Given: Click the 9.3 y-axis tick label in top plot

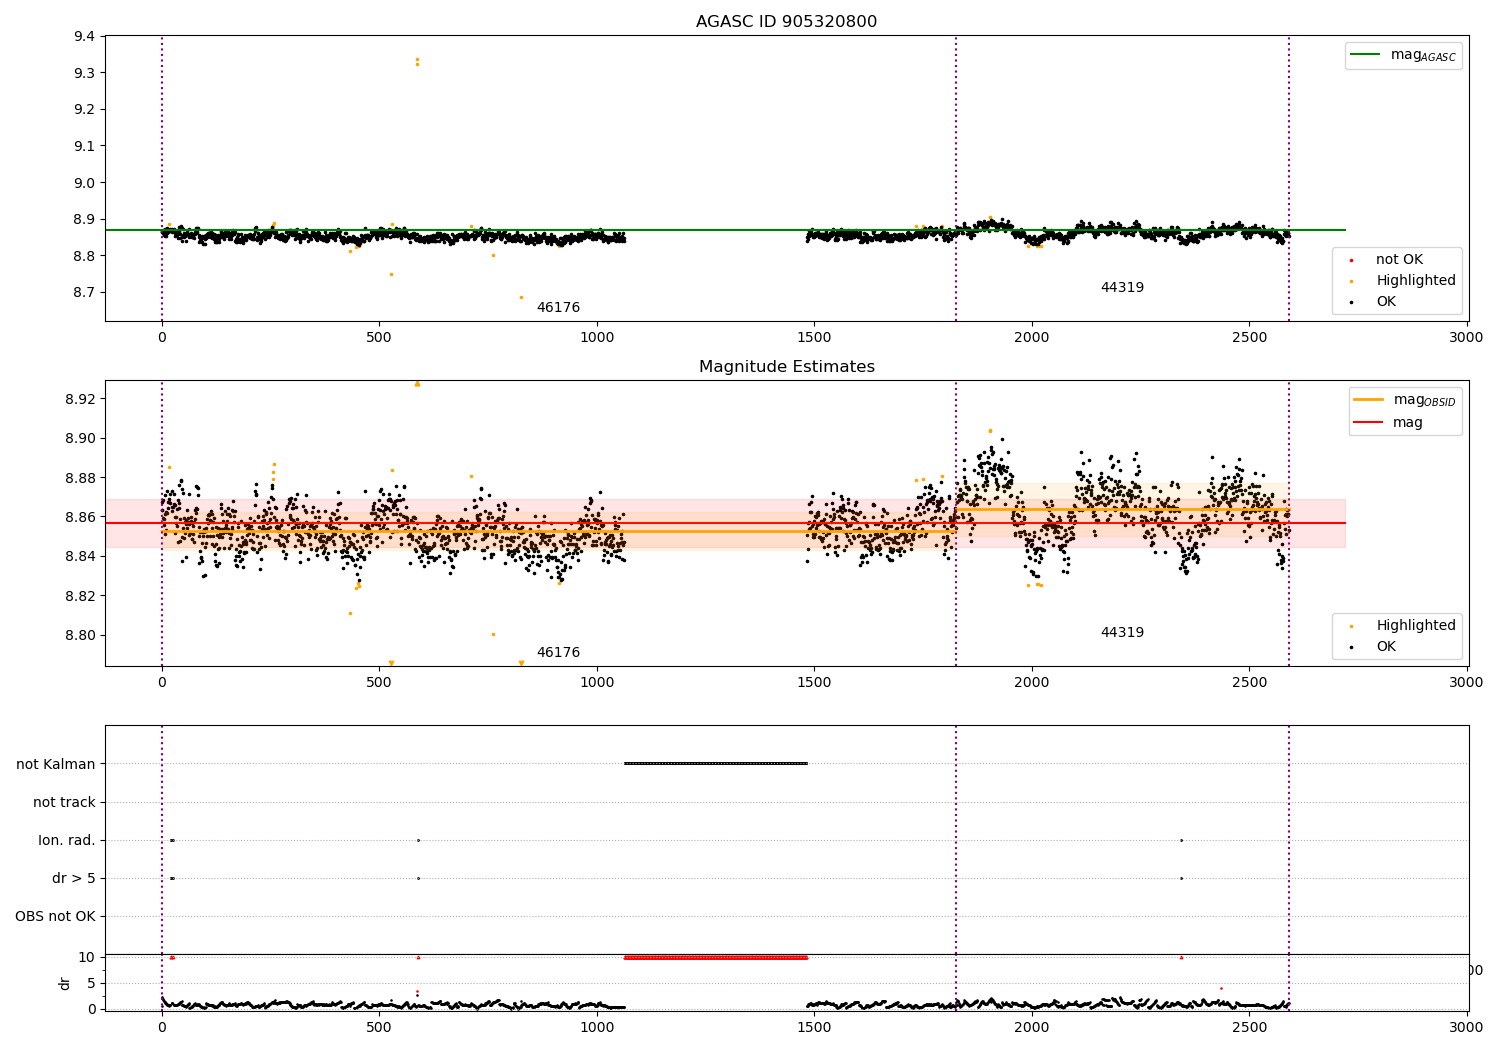Looking at the screenshot, I should [85, 73].
